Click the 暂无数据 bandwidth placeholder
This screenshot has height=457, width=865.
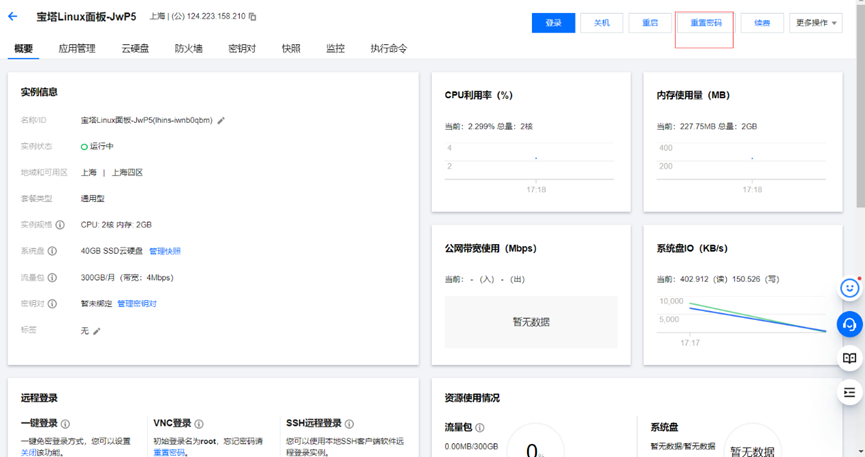pyautogui.click(x=531, y=322)
